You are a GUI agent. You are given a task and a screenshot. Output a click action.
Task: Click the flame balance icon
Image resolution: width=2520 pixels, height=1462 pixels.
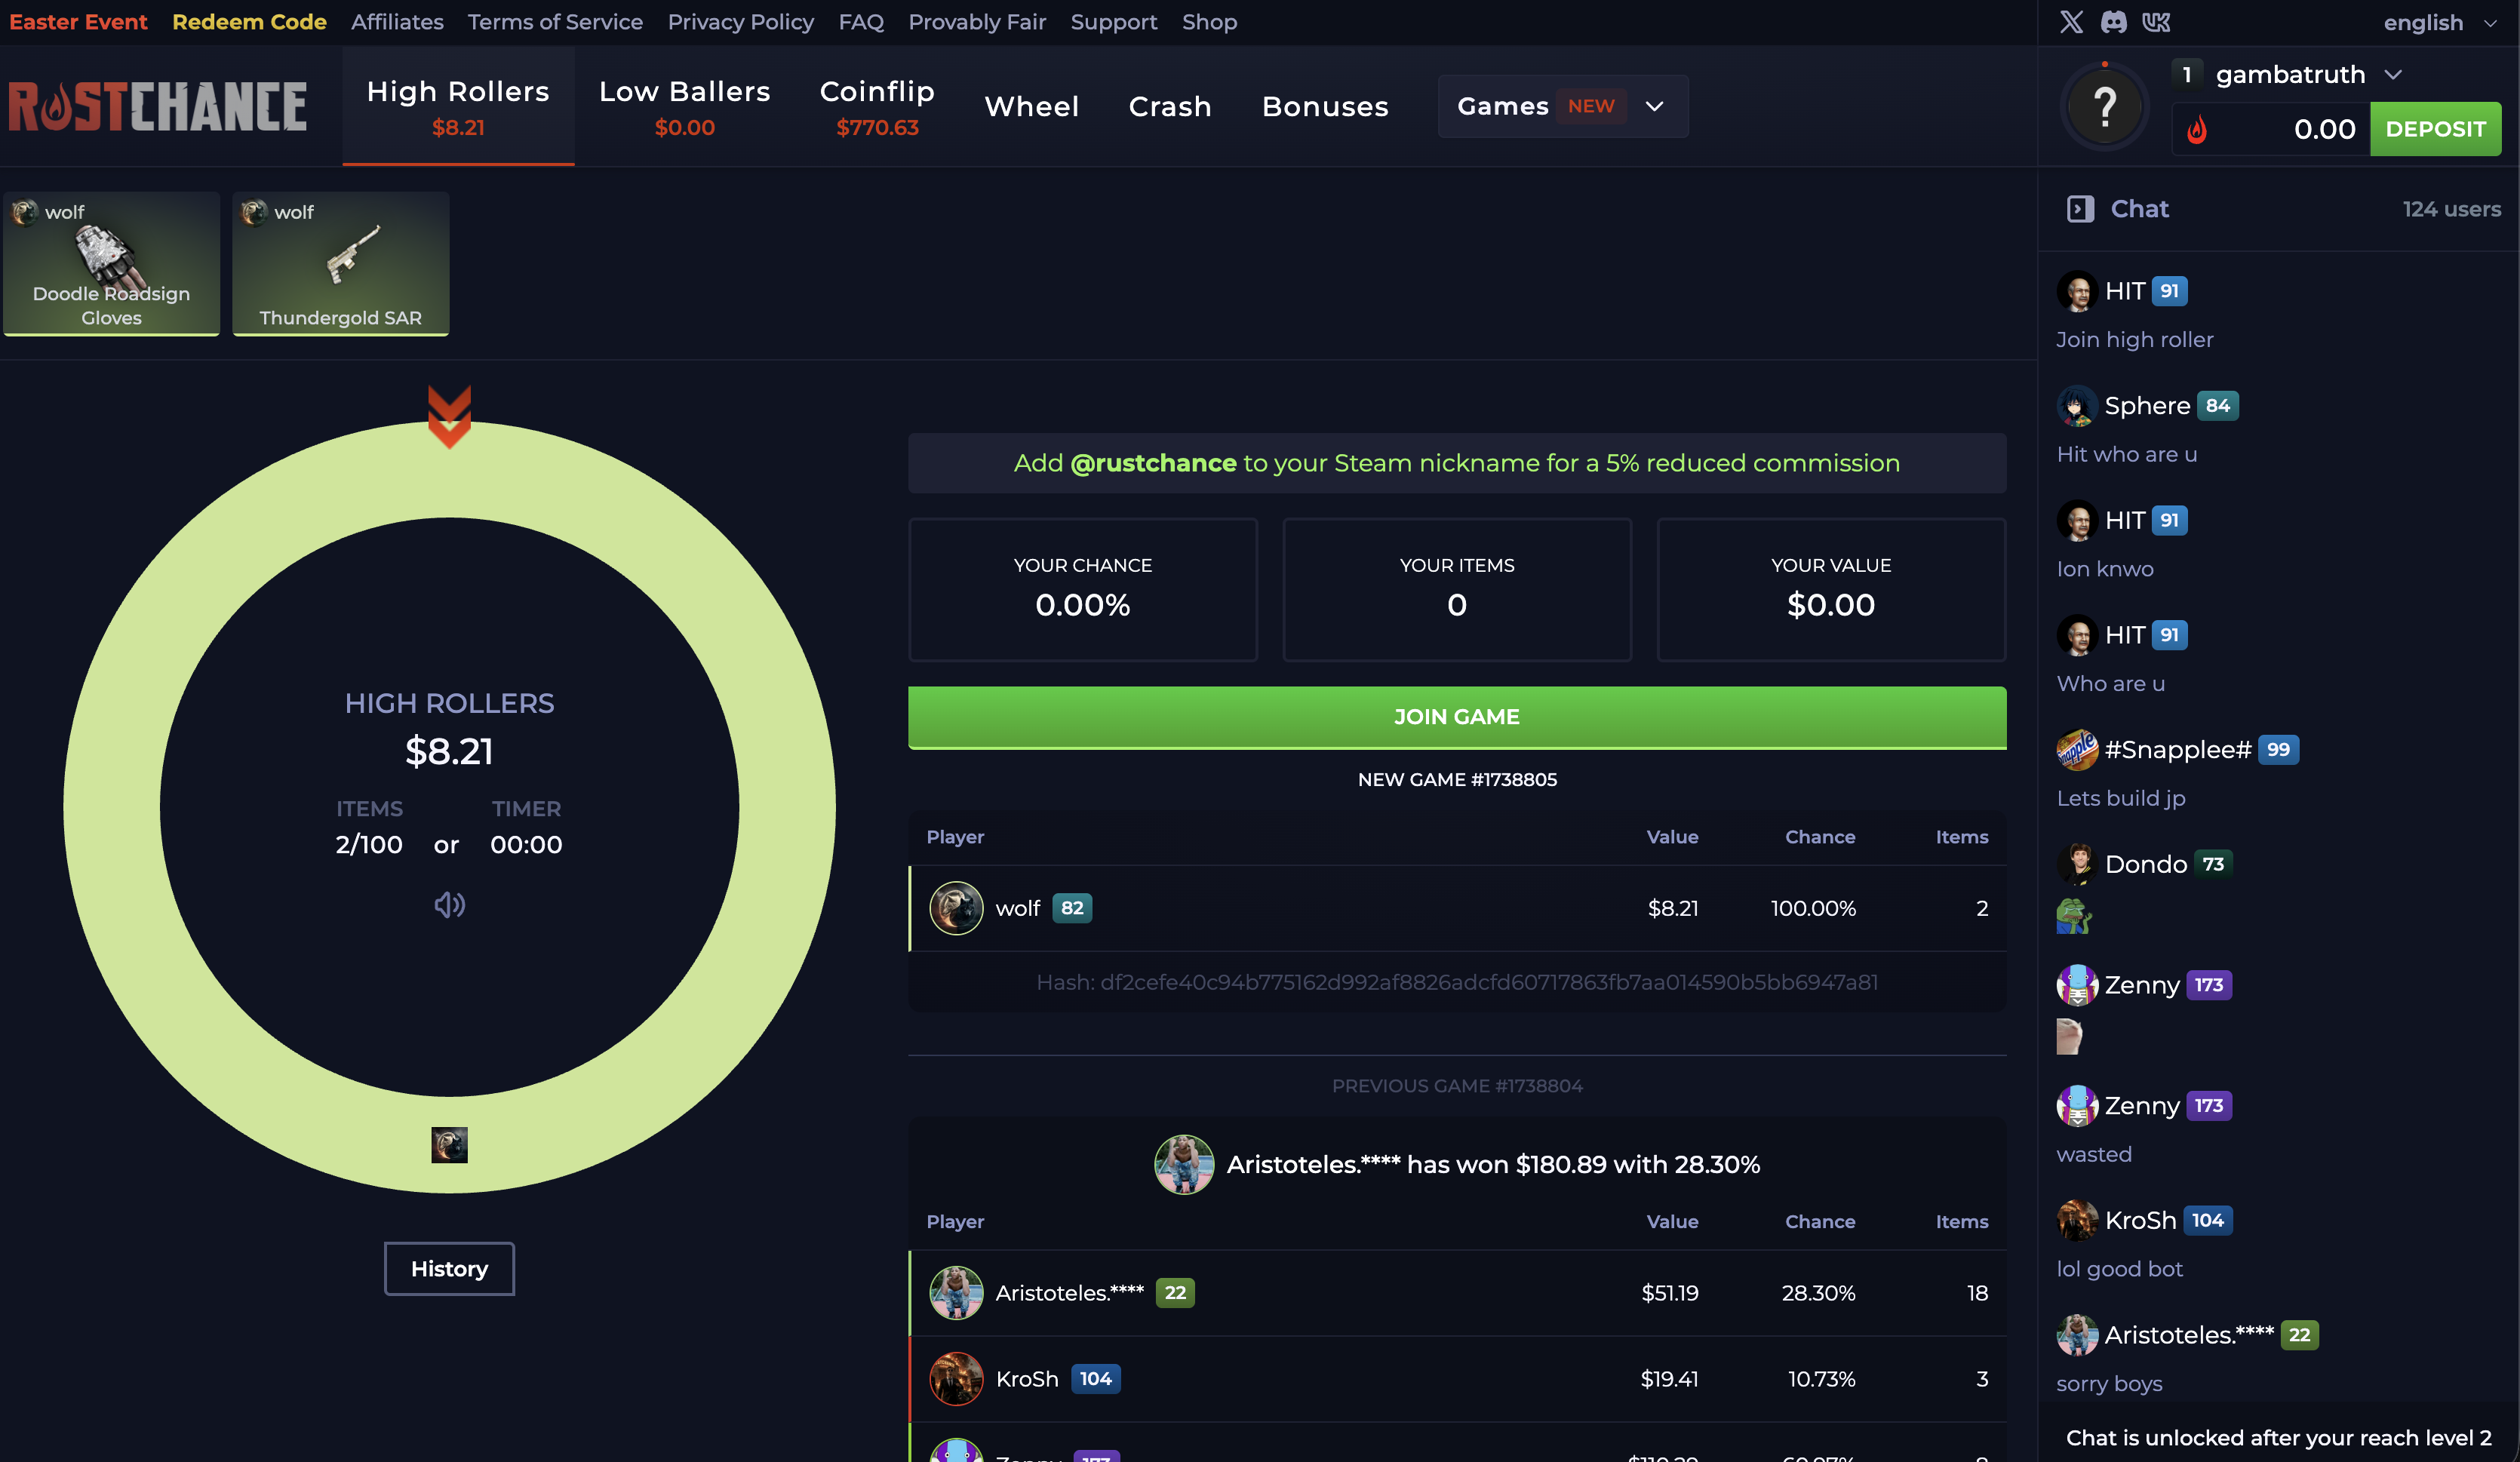[x=2197, y=129]
